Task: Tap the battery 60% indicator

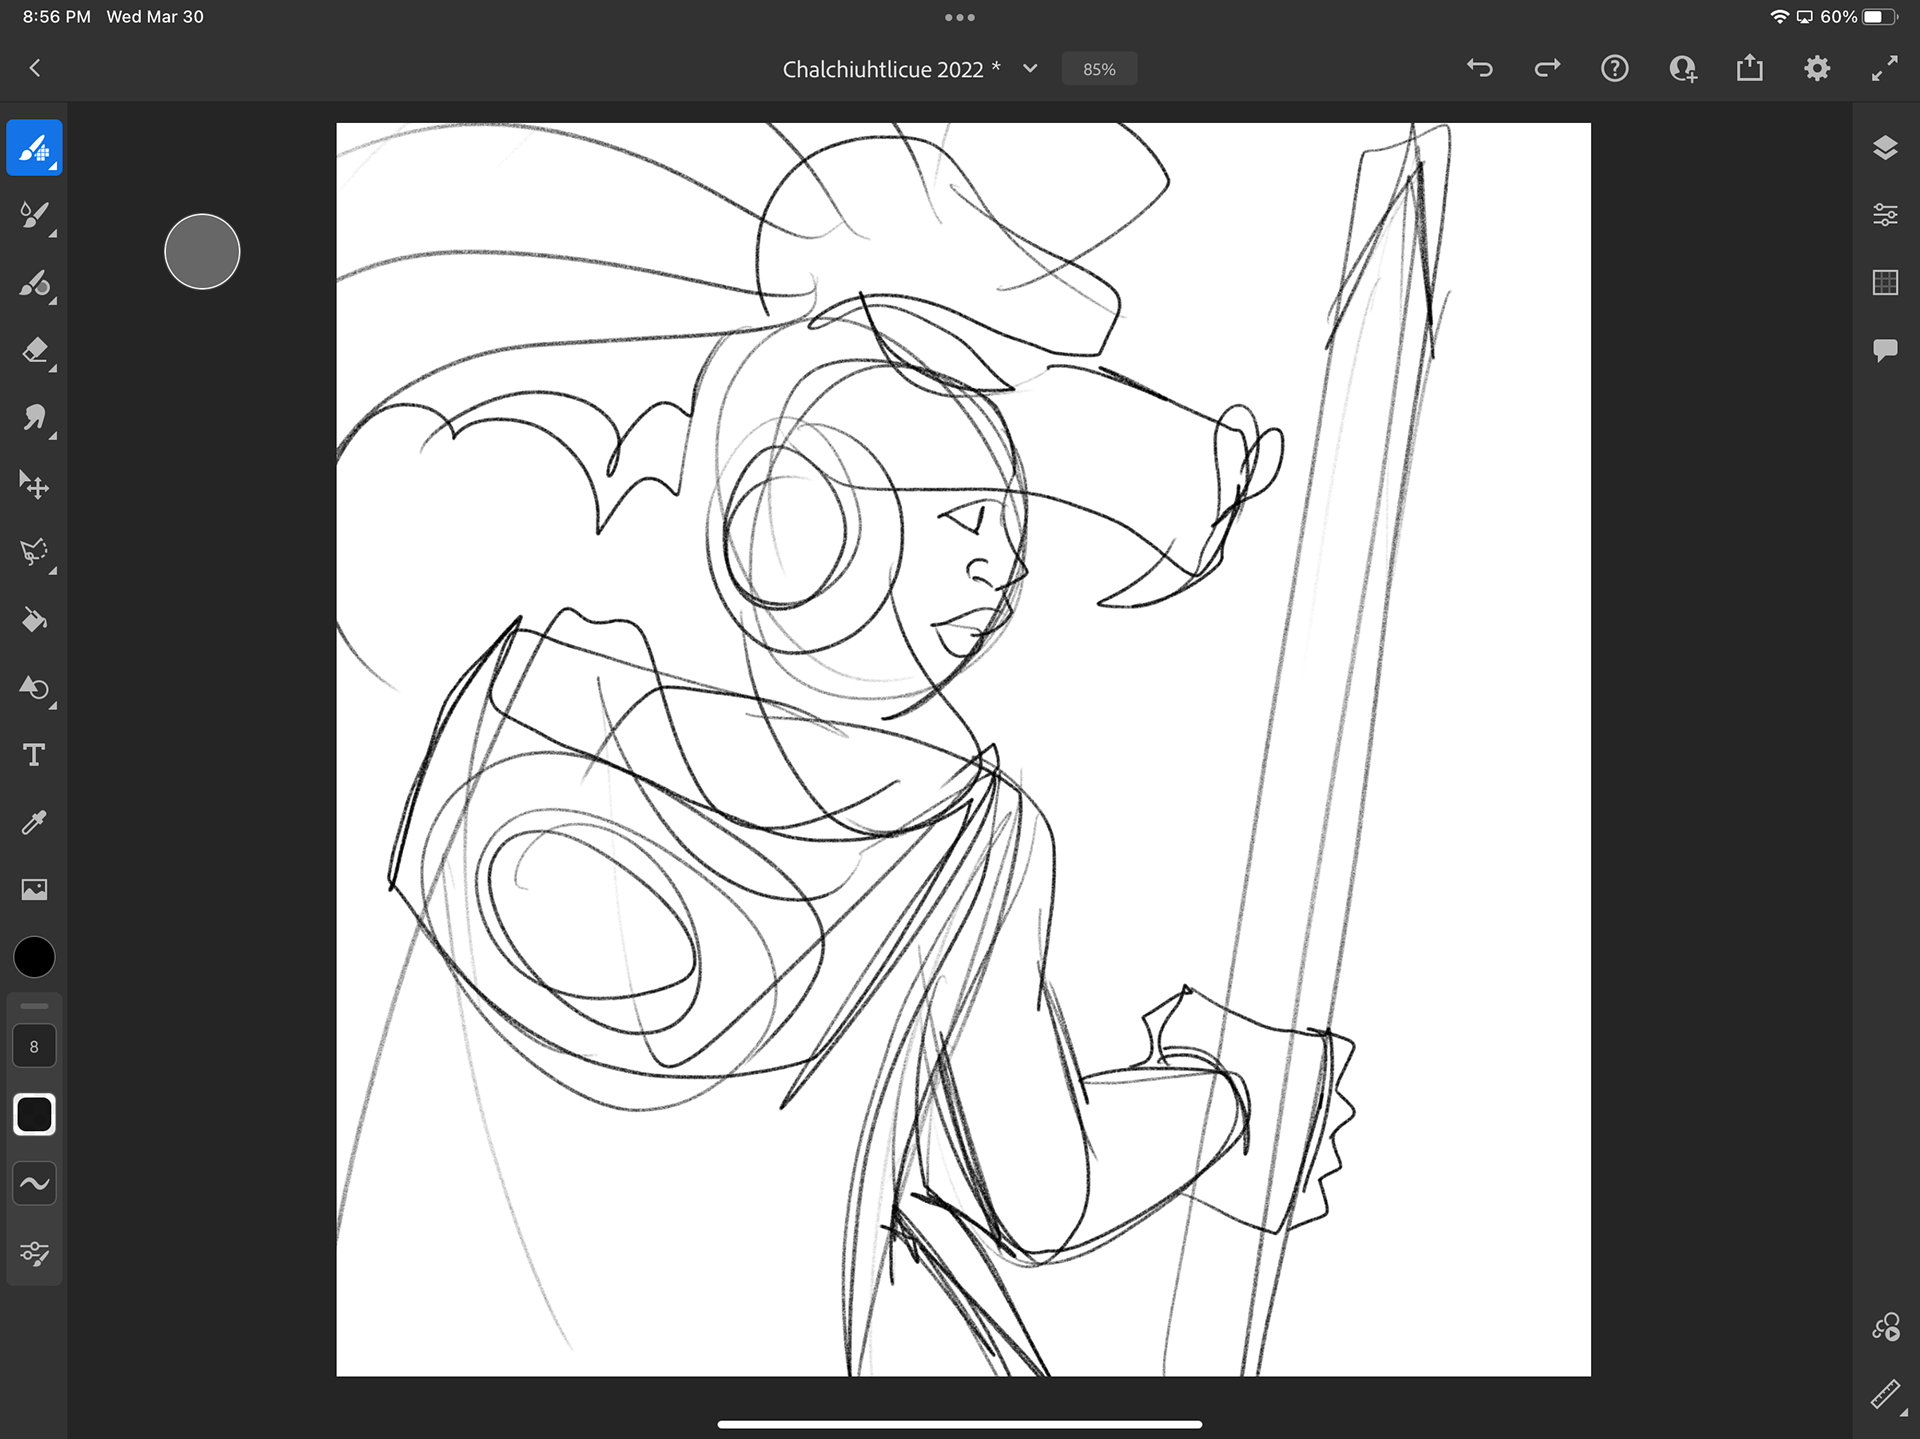Action: coord(1858,17)
